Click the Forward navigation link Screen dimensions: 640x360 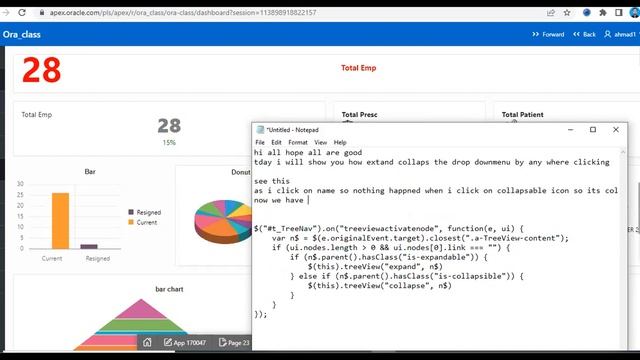[x=548, y=35]
